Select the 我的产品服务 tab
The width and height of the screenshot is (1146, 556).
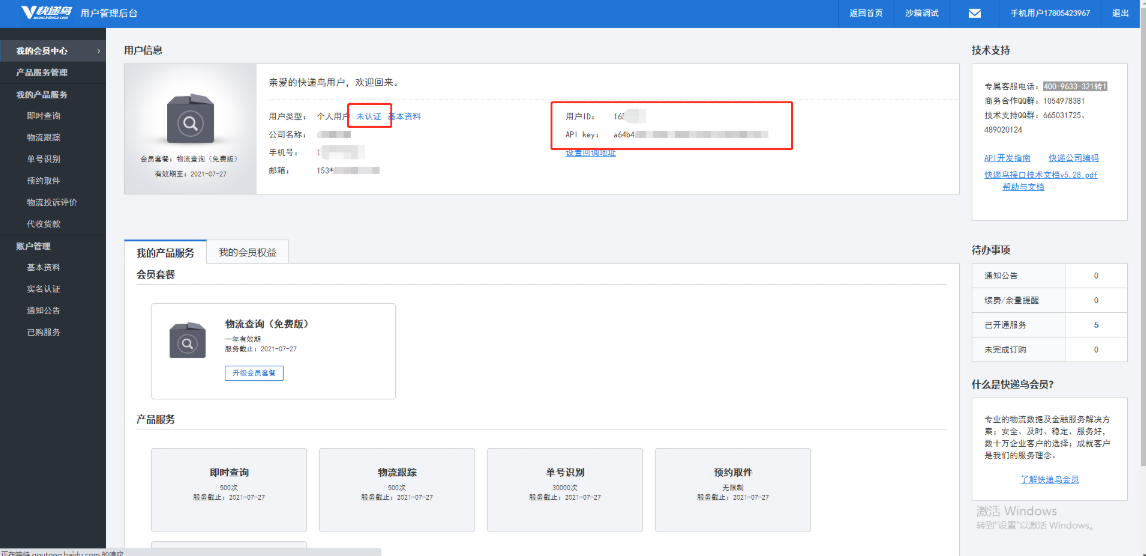(x=165, y=252)
